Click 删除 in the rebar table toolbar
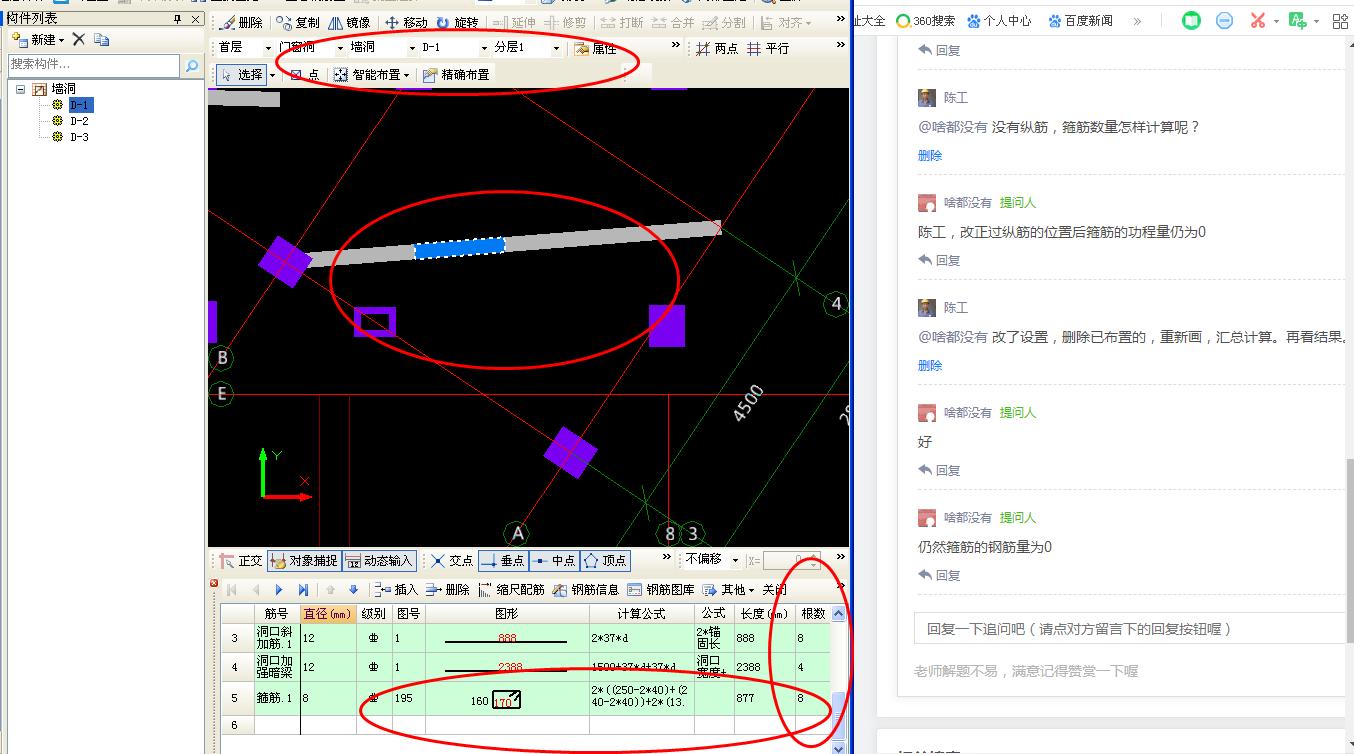 (447, 589)
